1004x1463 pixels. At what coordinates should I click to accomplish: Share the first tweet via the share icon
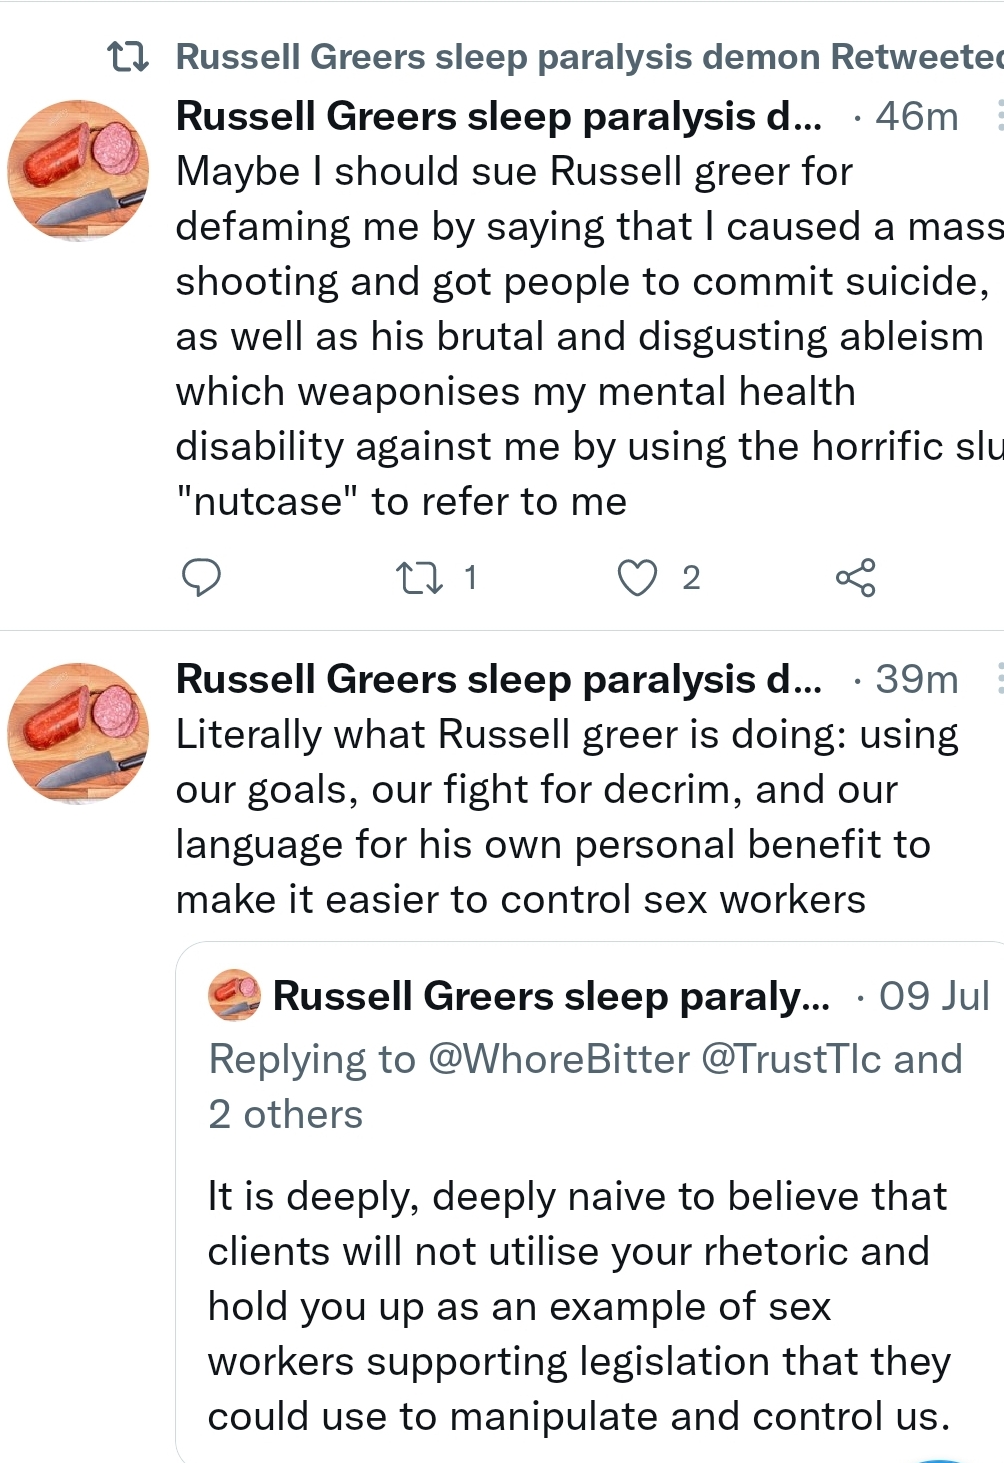(x=855, y=577)
